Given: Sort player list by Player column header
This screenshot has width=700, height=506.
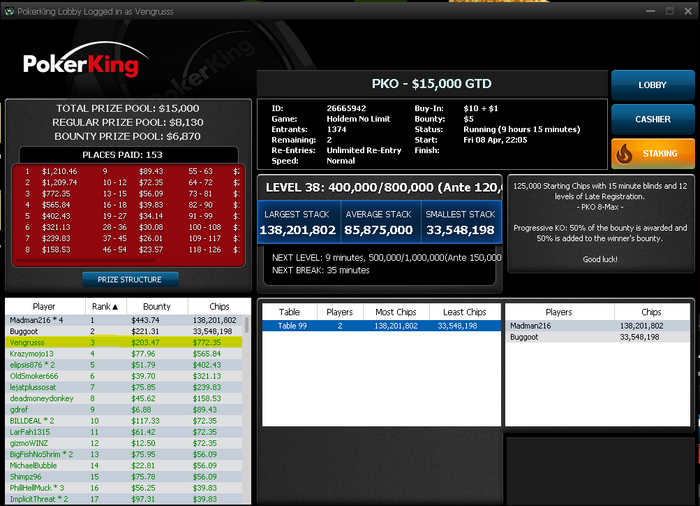Looking at the screenshot, I should pos(45,306).
